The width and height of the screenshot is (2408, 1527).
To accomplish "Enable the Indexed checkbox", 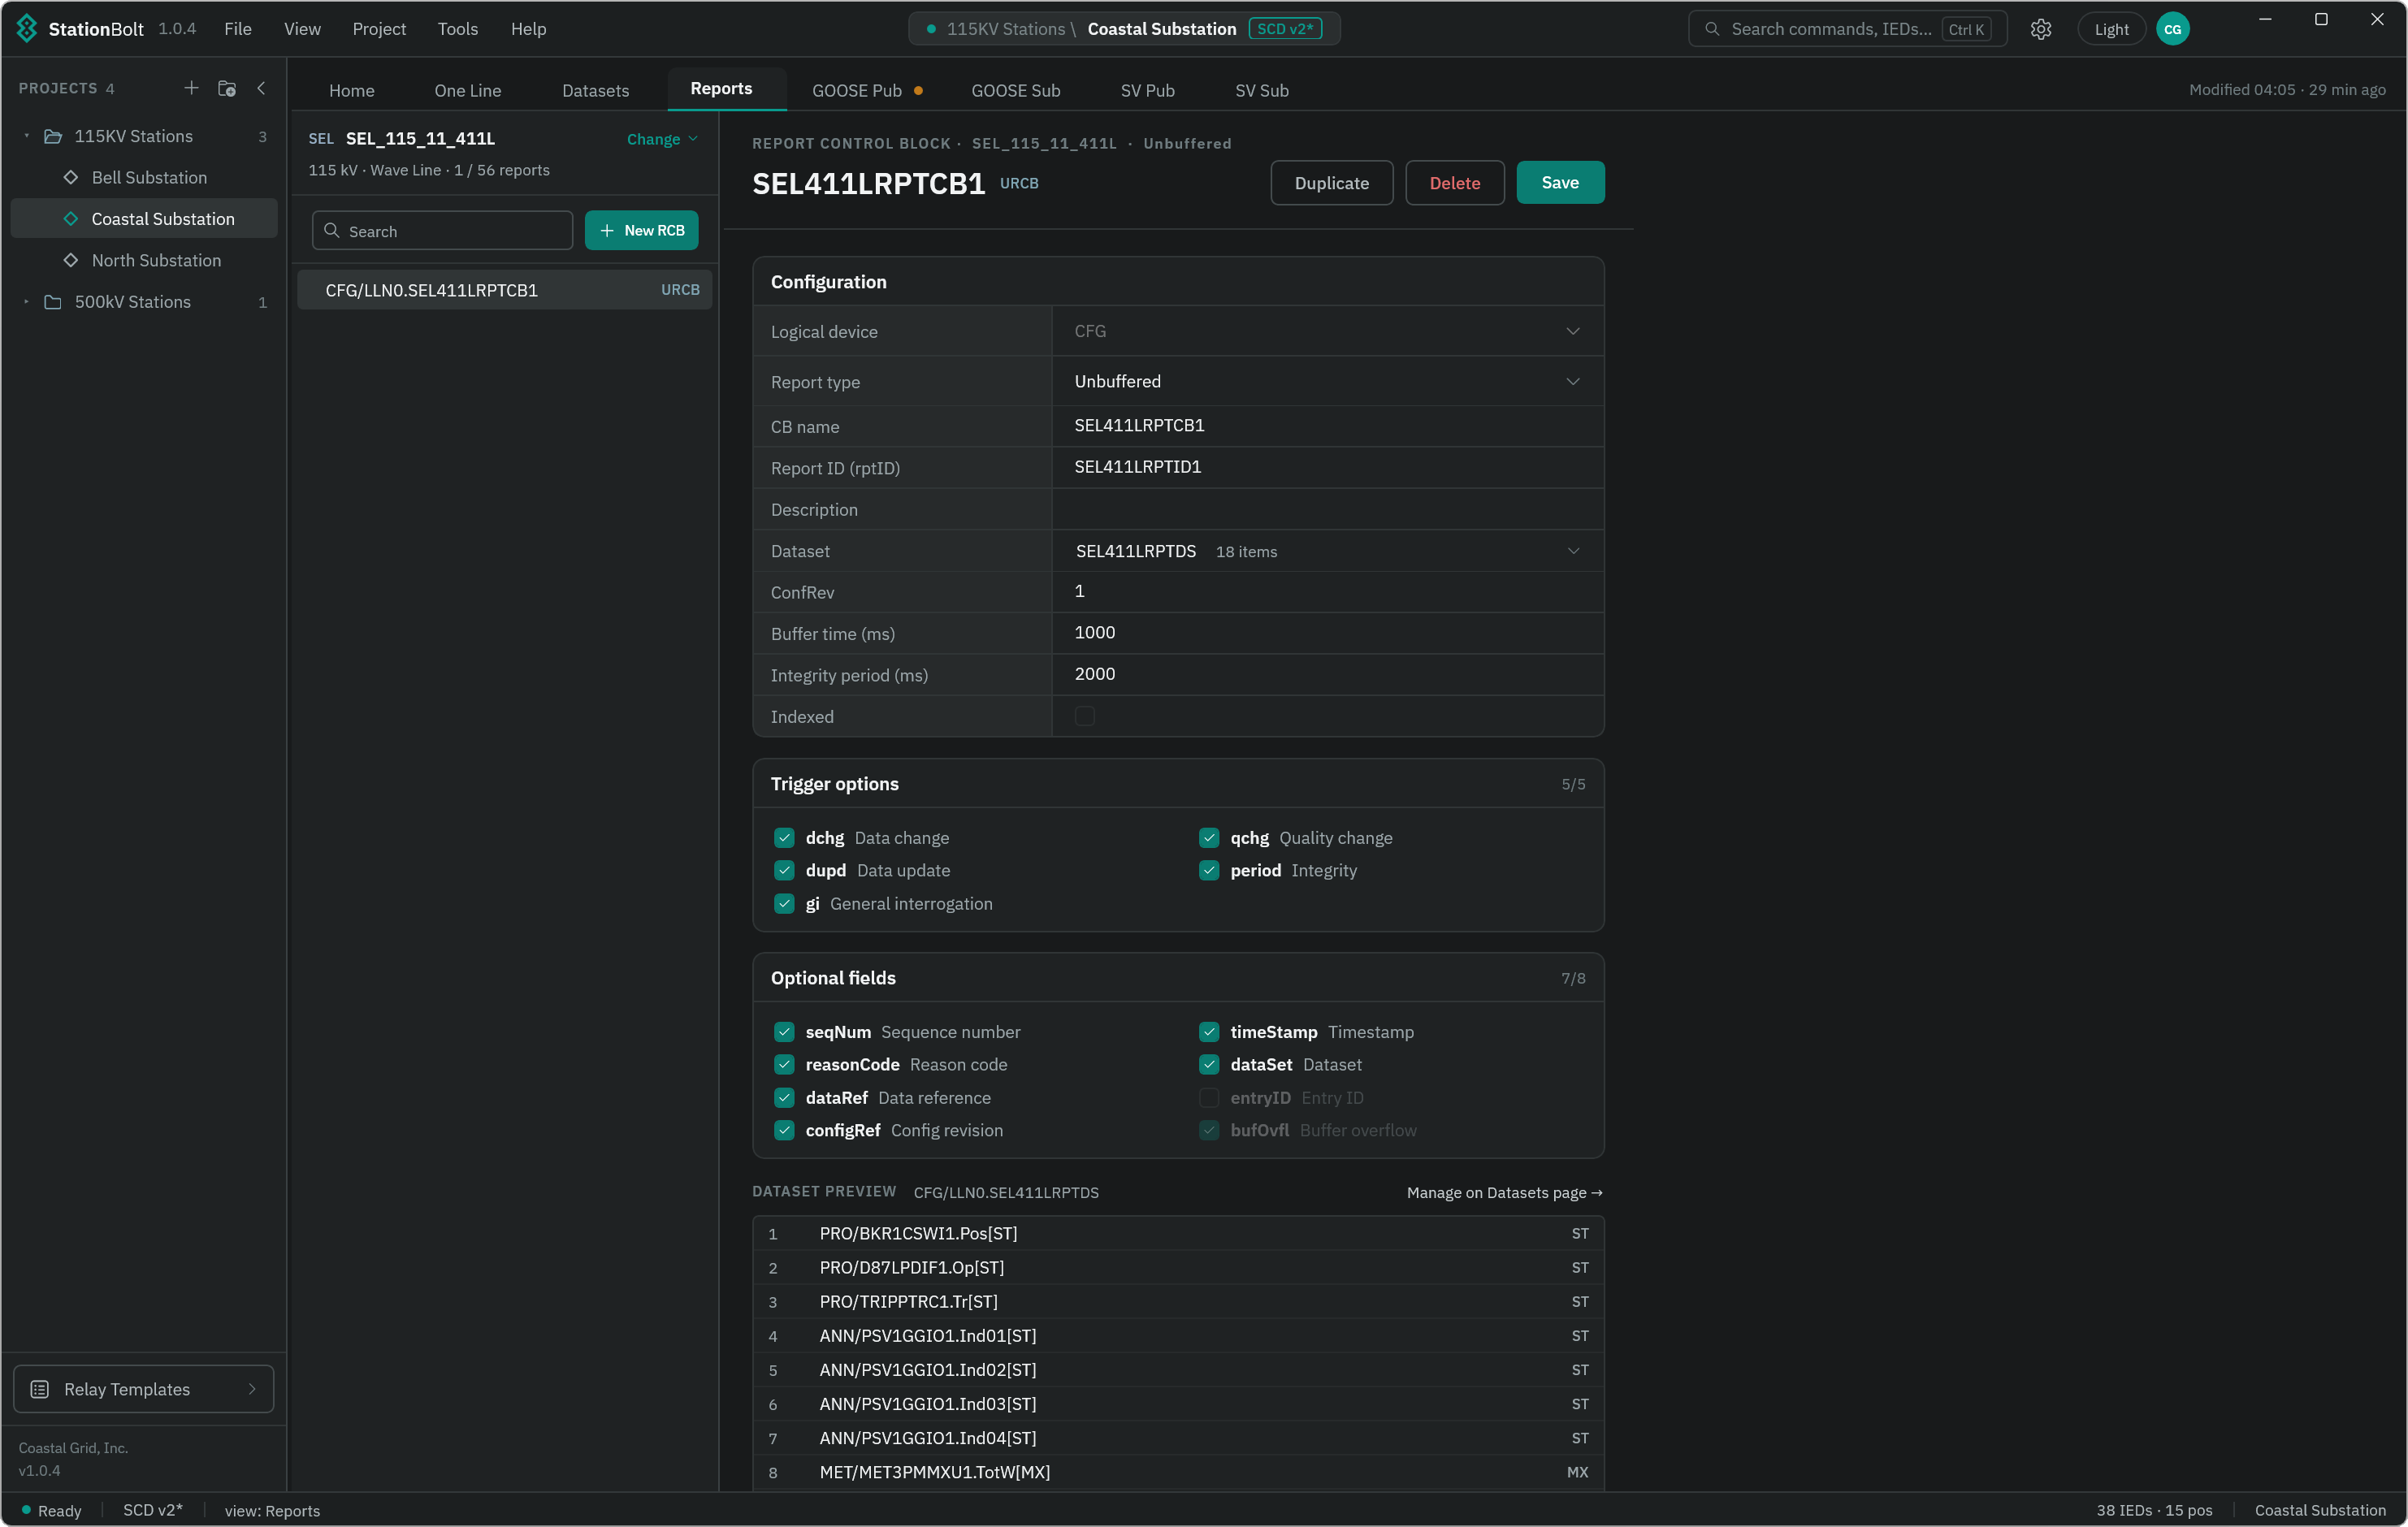I will click(1085, 716).
